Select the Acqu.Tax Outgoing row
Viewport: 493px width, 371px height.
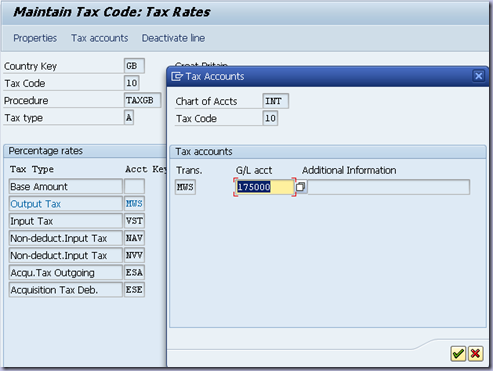(x=66, y=273)
